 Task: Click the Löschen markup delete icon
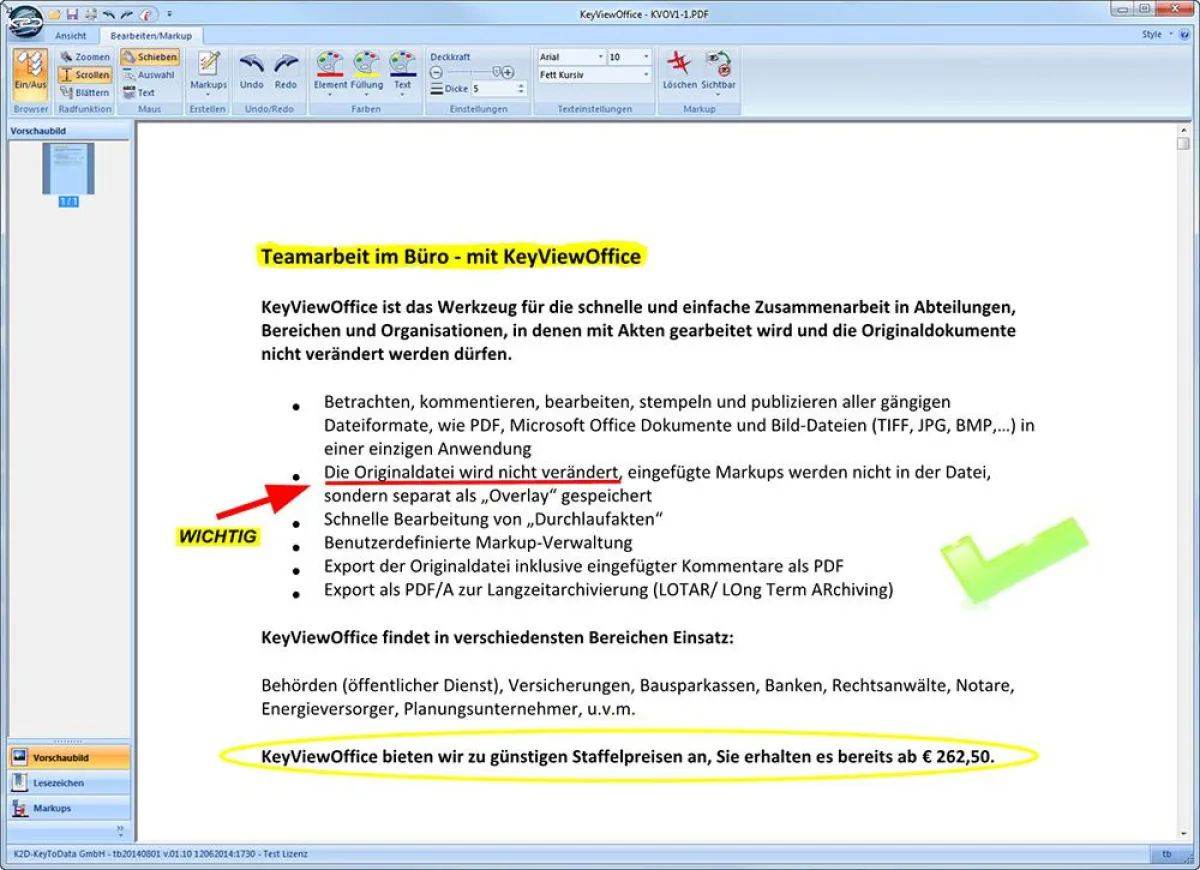[679, 64]
